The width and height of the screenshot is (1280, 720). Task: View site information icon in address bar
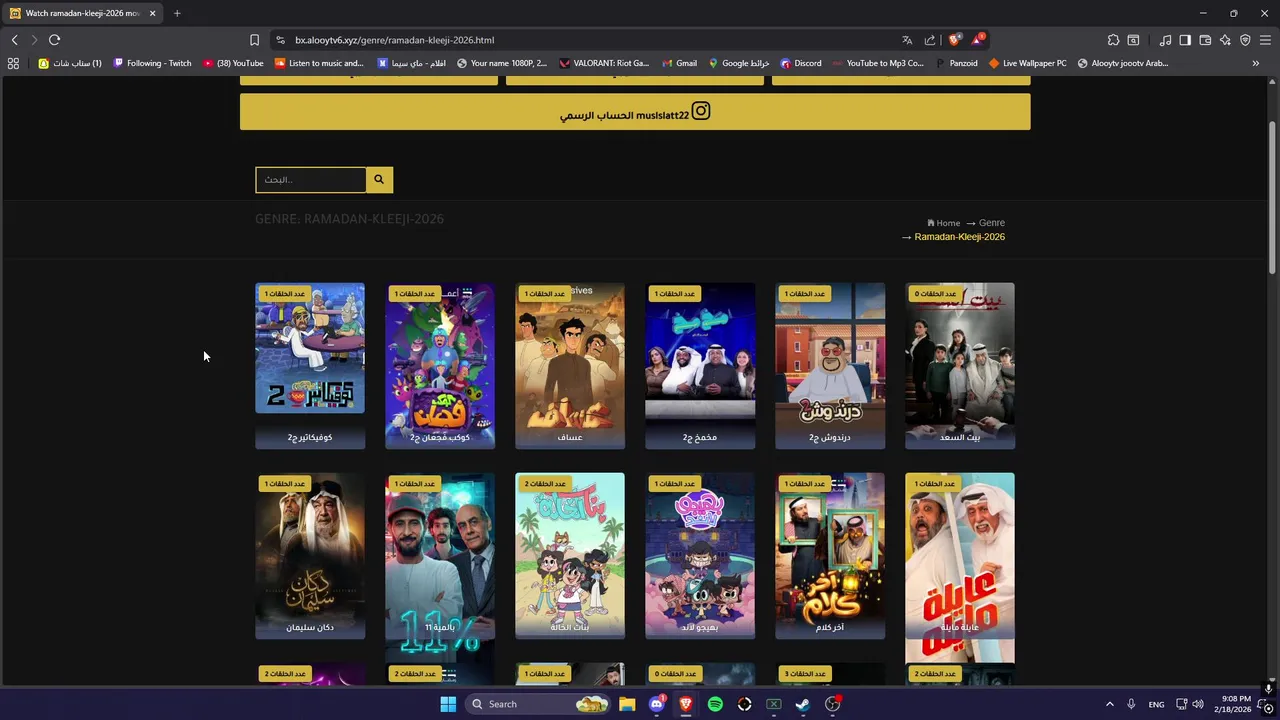pyautogui.click(x=281, y=40)
